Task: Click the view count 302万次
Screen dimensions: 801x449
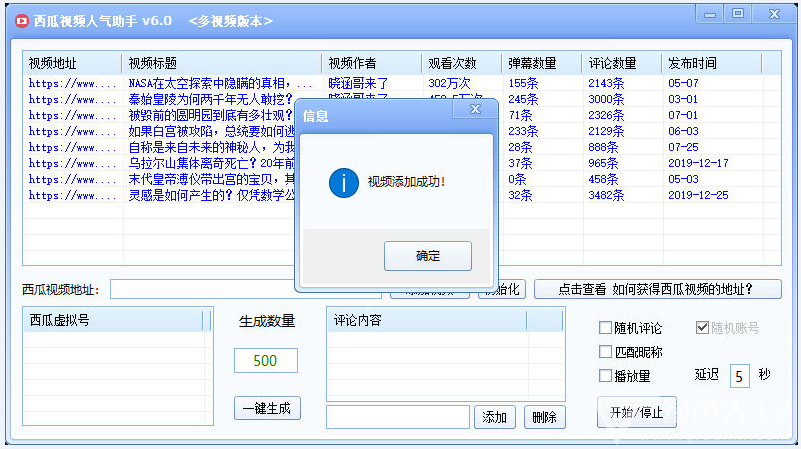Action: 449,83
